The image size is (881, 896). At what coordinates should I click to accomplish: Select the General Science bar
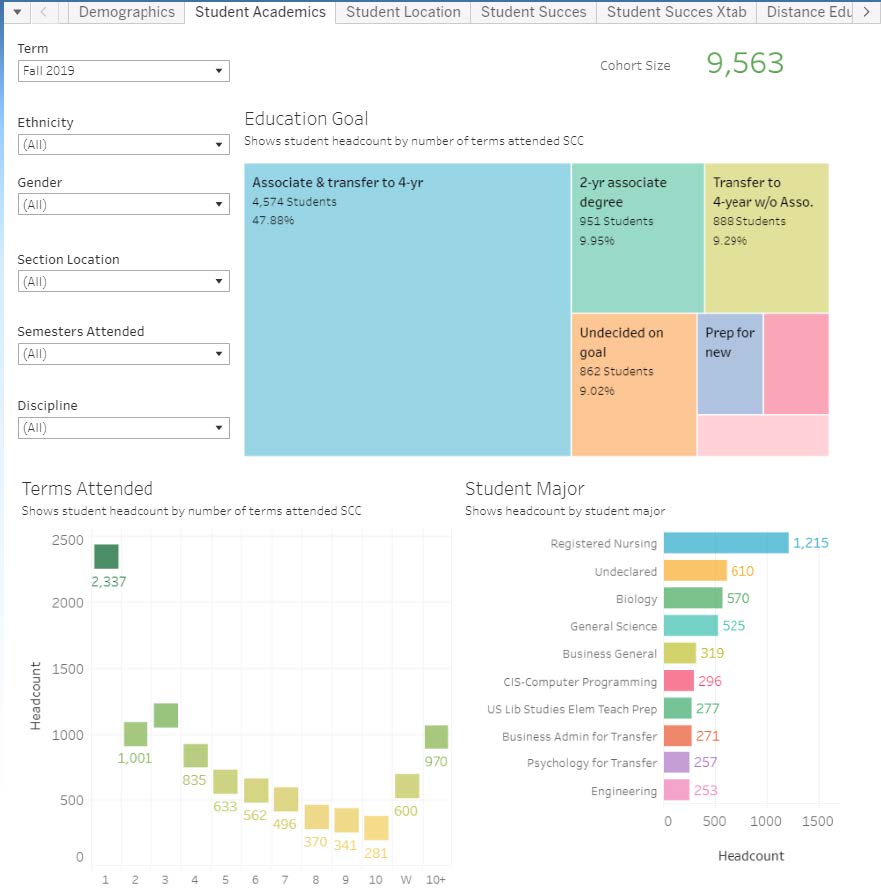coord(691,625)
